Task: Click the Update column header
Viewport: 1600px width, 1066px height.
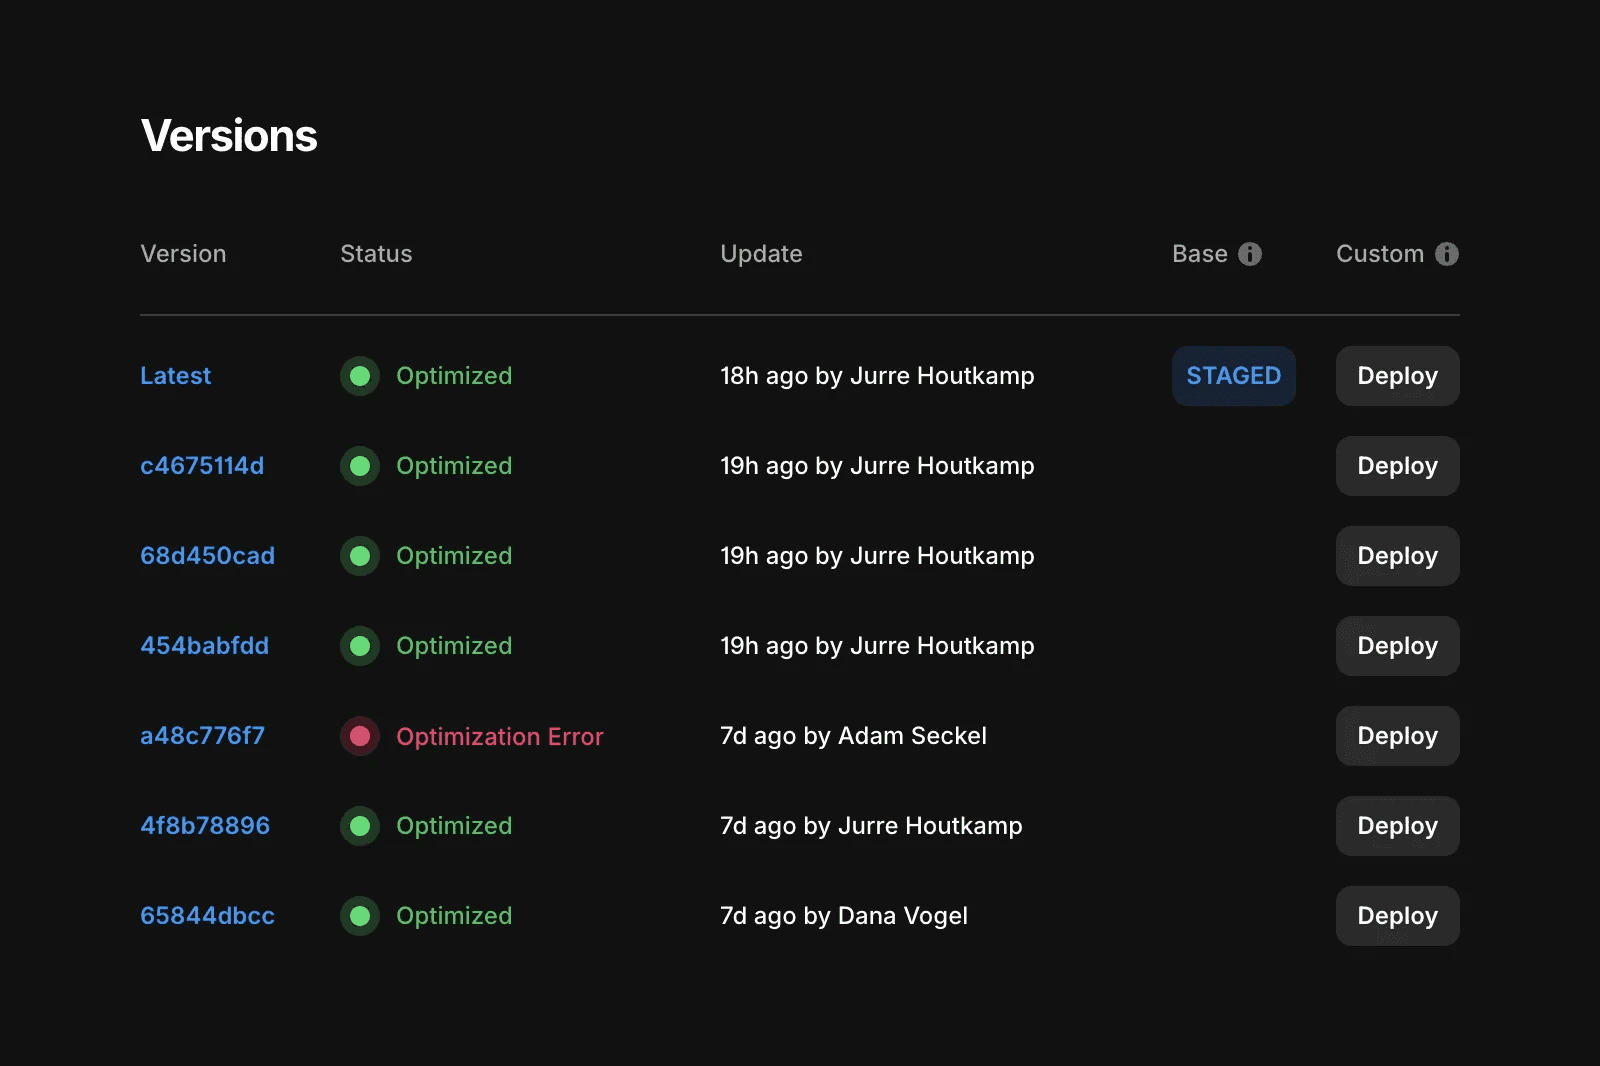Action: click(761, 254)
